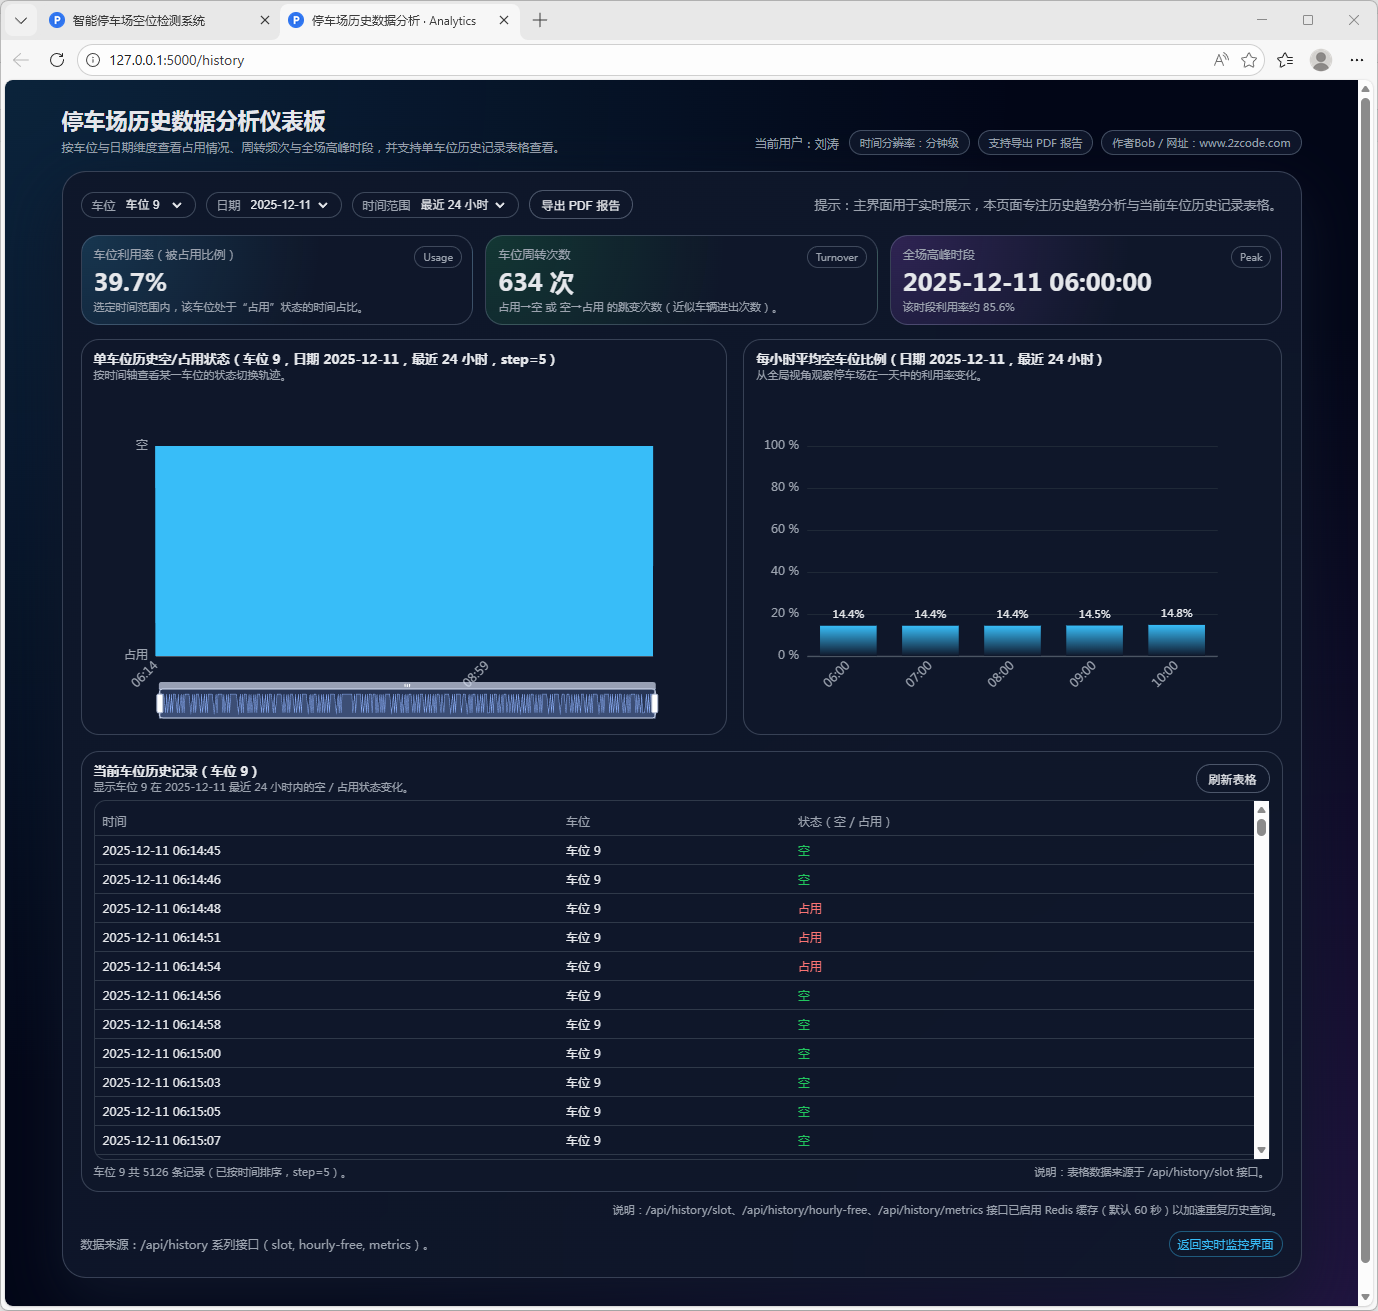Screen dimensions: 1378x1311
Task: Click the chart zoom slider left handle
Action: pyautogui.click(x=160, y=704)
